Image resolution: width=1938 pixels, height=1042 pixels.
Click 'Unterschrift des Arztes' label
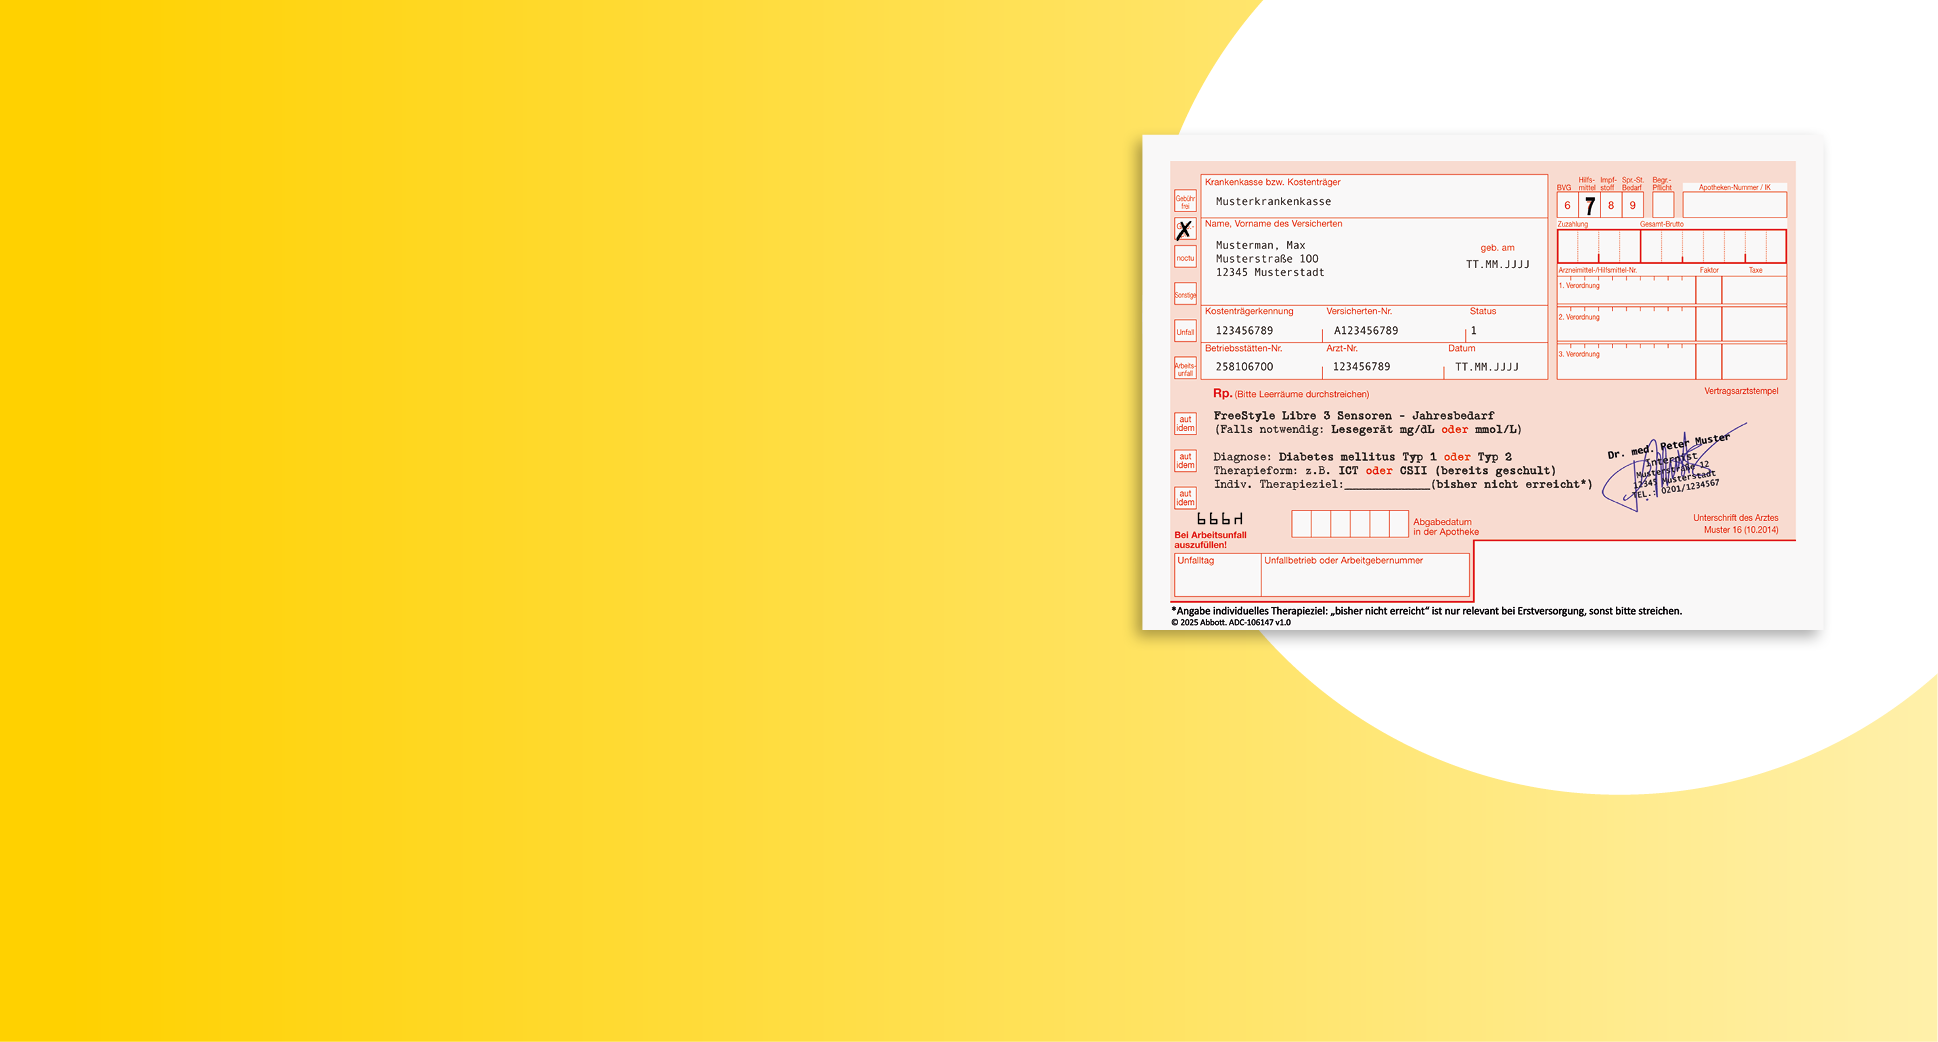coord(1735,518)
